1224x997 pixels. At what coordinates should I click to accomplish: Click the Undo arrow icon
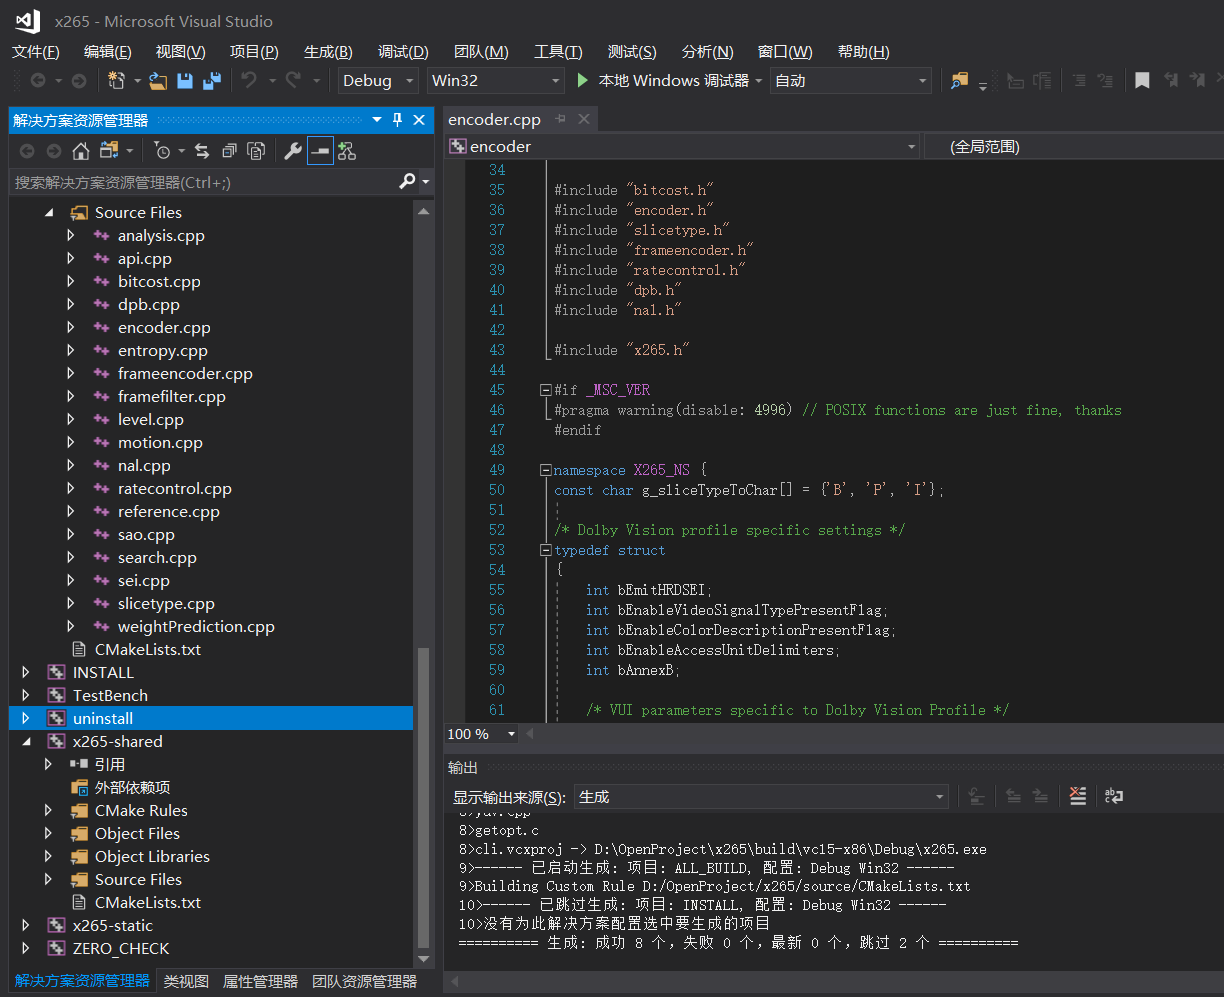[x=249, y=80]
